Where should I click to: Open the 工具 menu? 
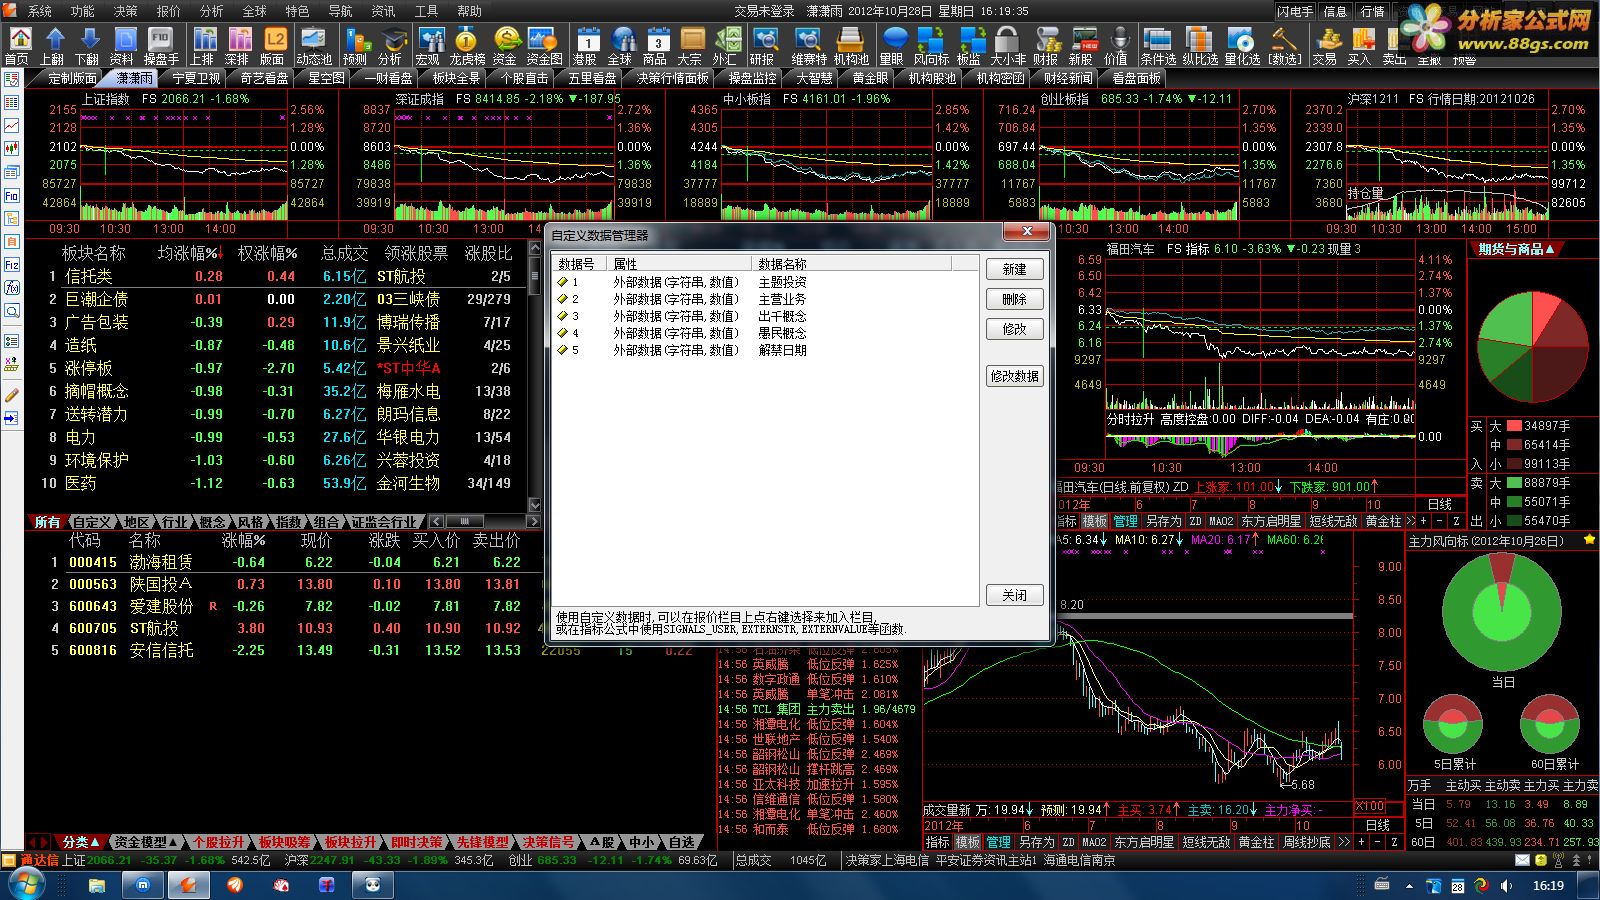[427, 11]
